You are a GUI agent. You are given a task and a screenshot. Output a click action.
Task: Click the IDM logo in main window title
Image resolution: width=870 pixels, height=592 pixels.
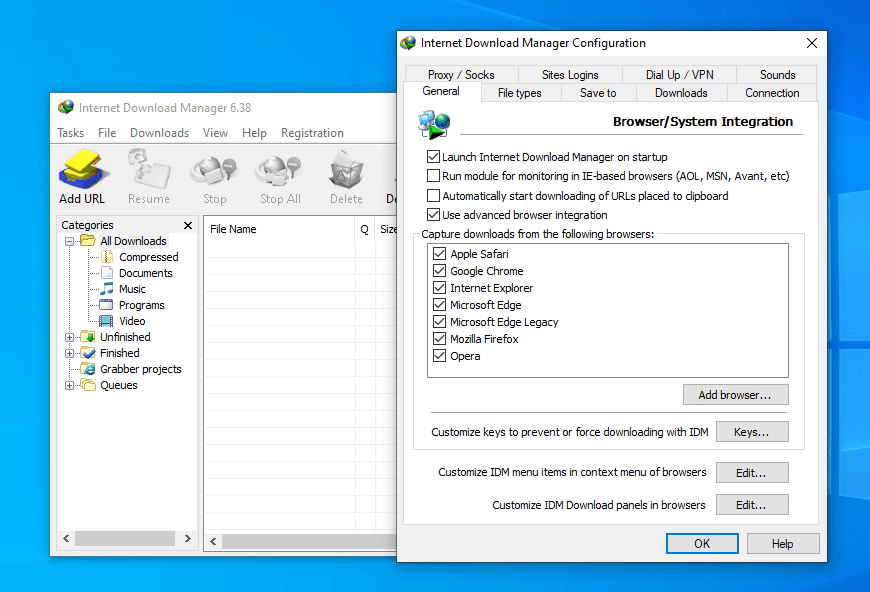click(66, 107)
